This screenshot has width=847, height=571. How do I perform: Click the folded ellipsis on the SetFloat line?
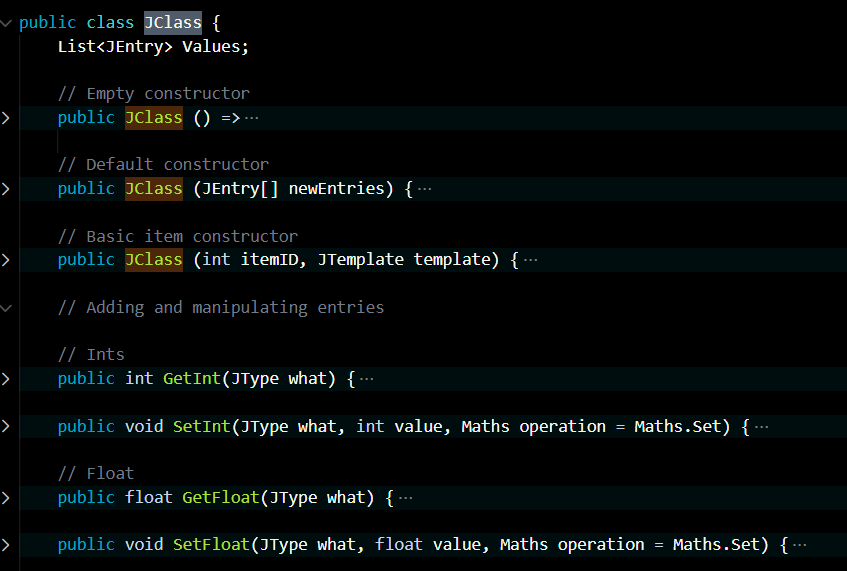pyautogui.click(x=800, y=545)
